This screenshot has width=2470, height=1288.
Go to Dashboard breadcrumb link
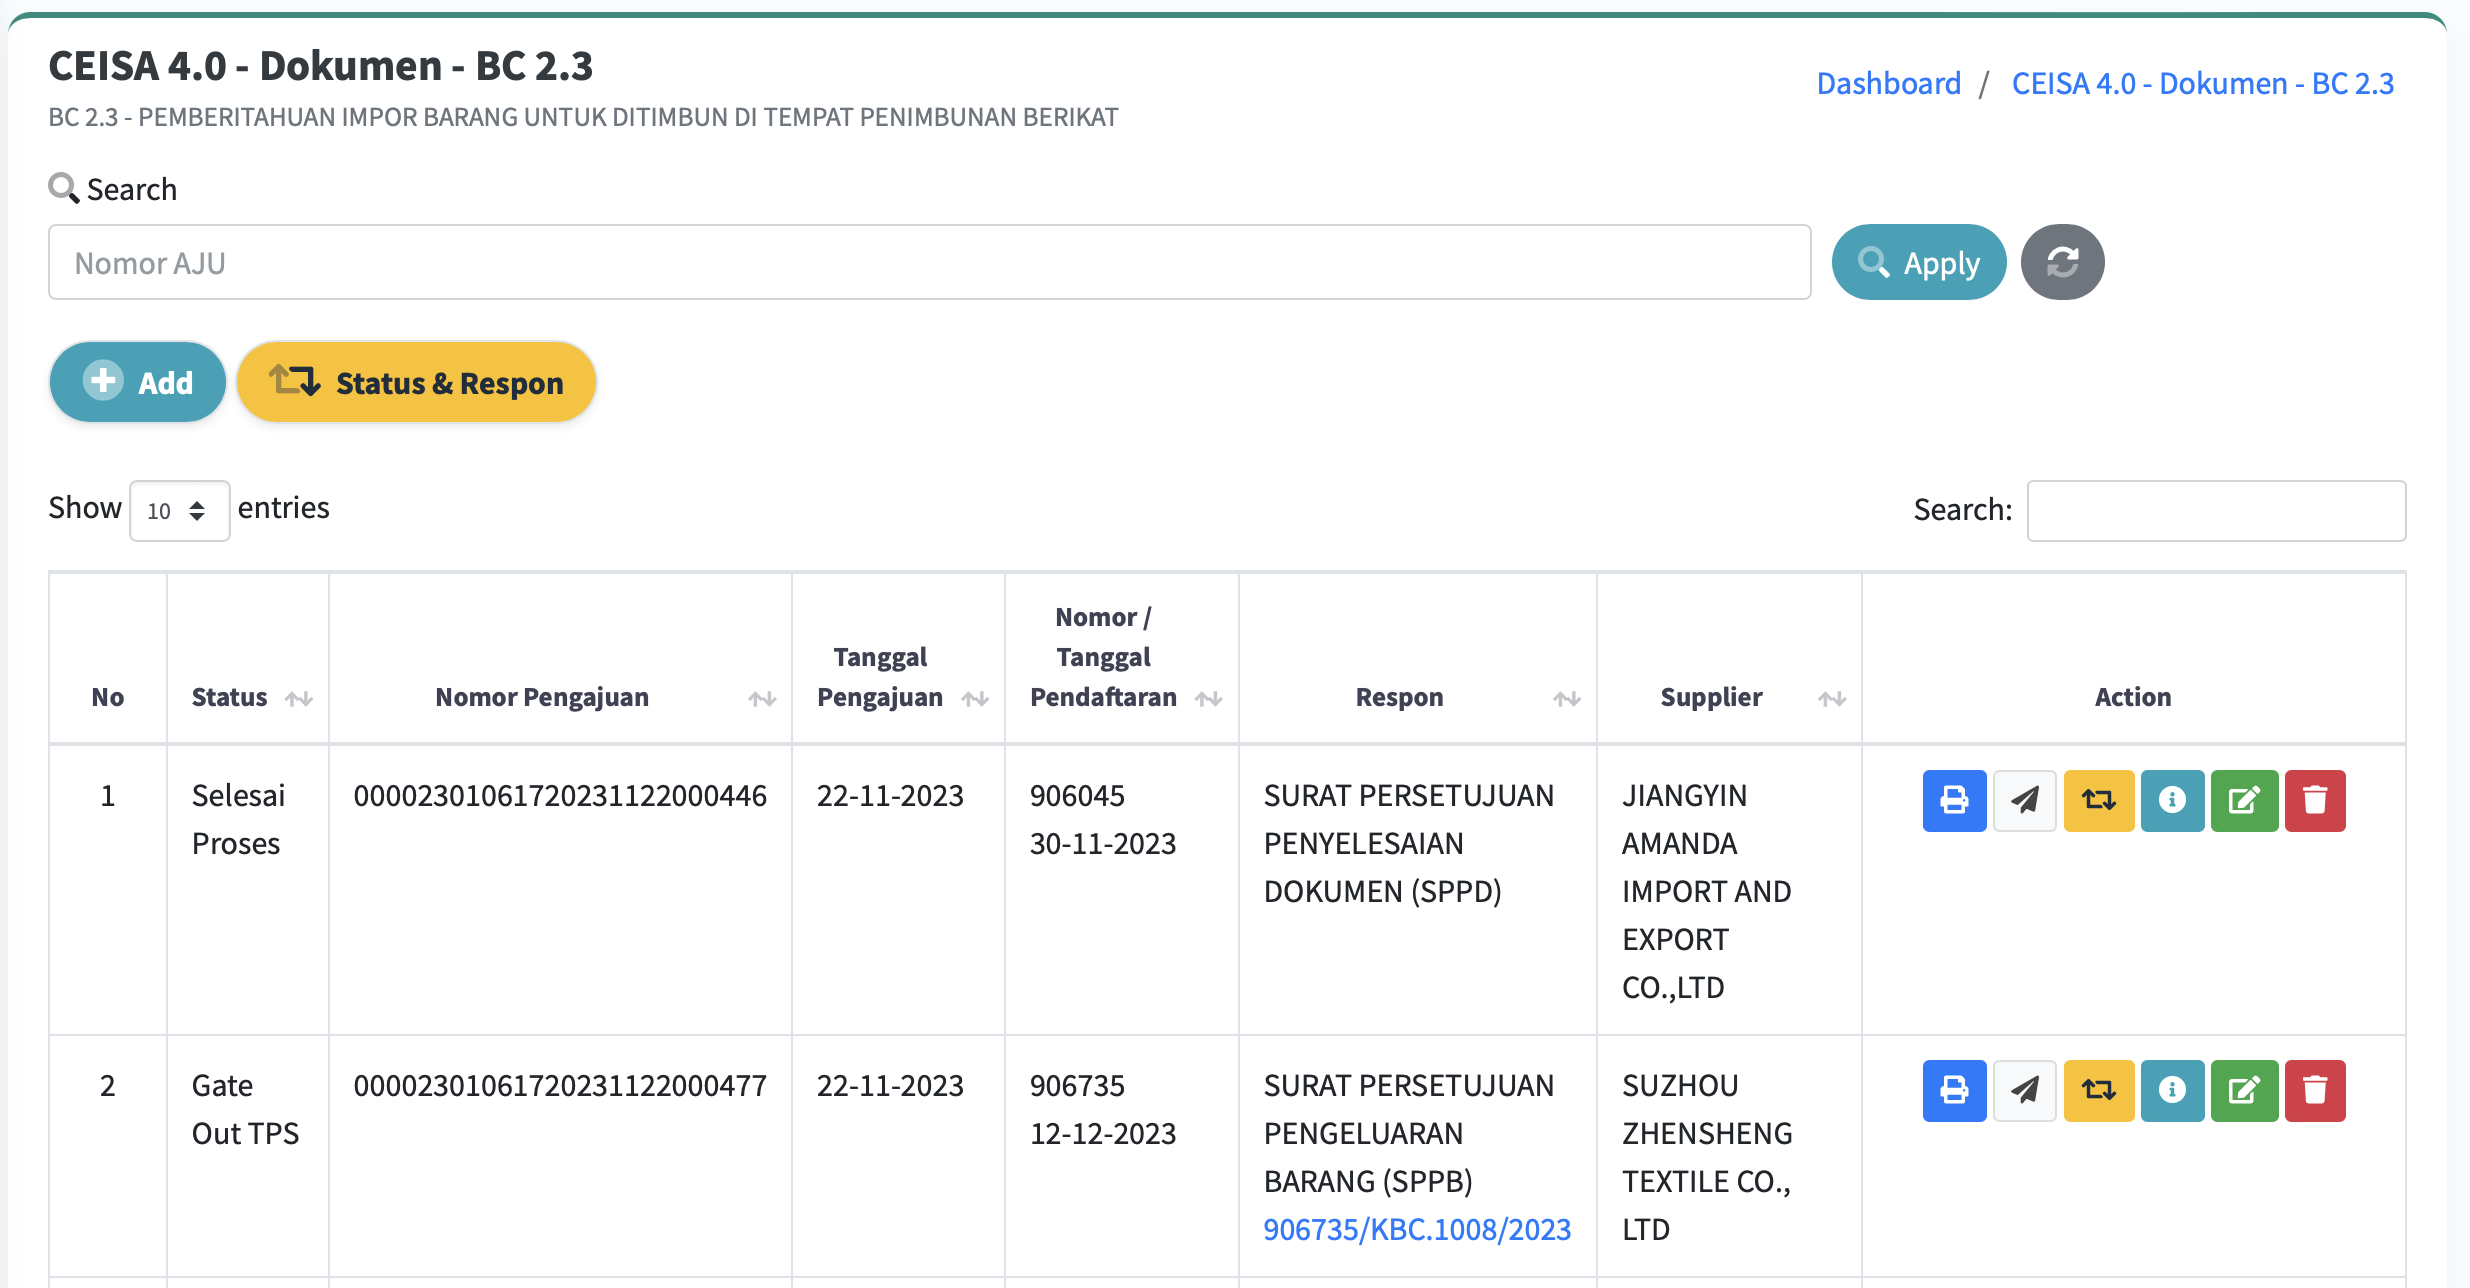click(1888, 83)
